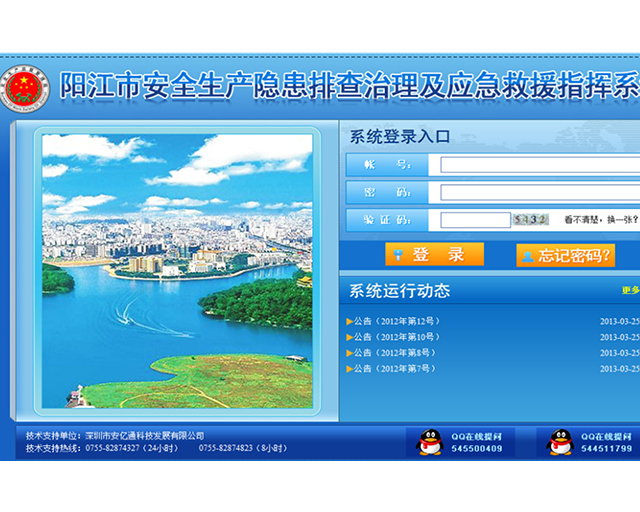This screenshot has width=640, height=512.
Task: Open announcement 公告(2012年第7号)
Action: click(x=394, y=369)
